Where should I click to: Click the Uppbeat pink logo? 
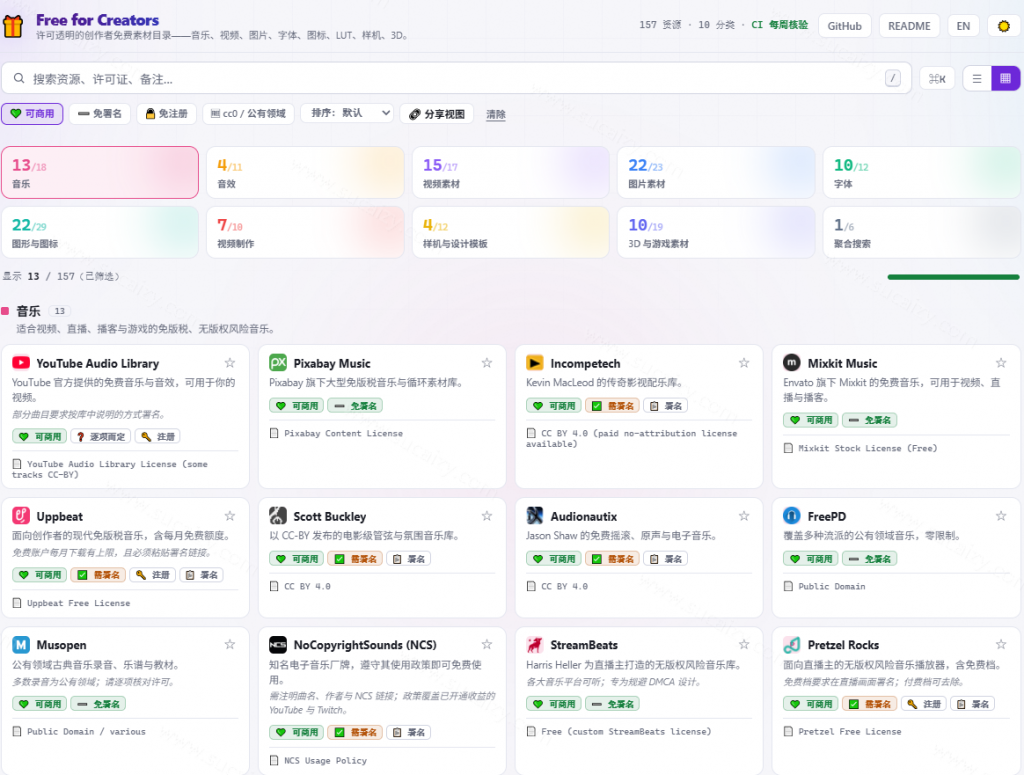[21, 516]
